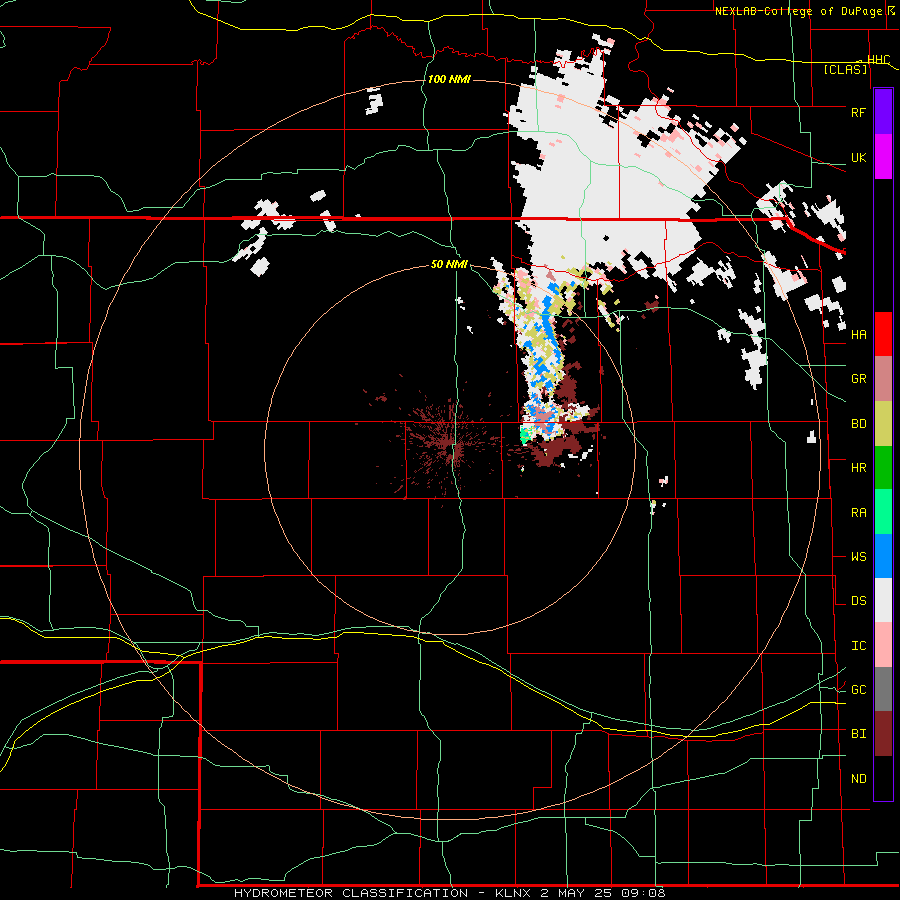Click the BI brown color swatch
Viewport: 900px width, 900px height.
tap(883, 734)
